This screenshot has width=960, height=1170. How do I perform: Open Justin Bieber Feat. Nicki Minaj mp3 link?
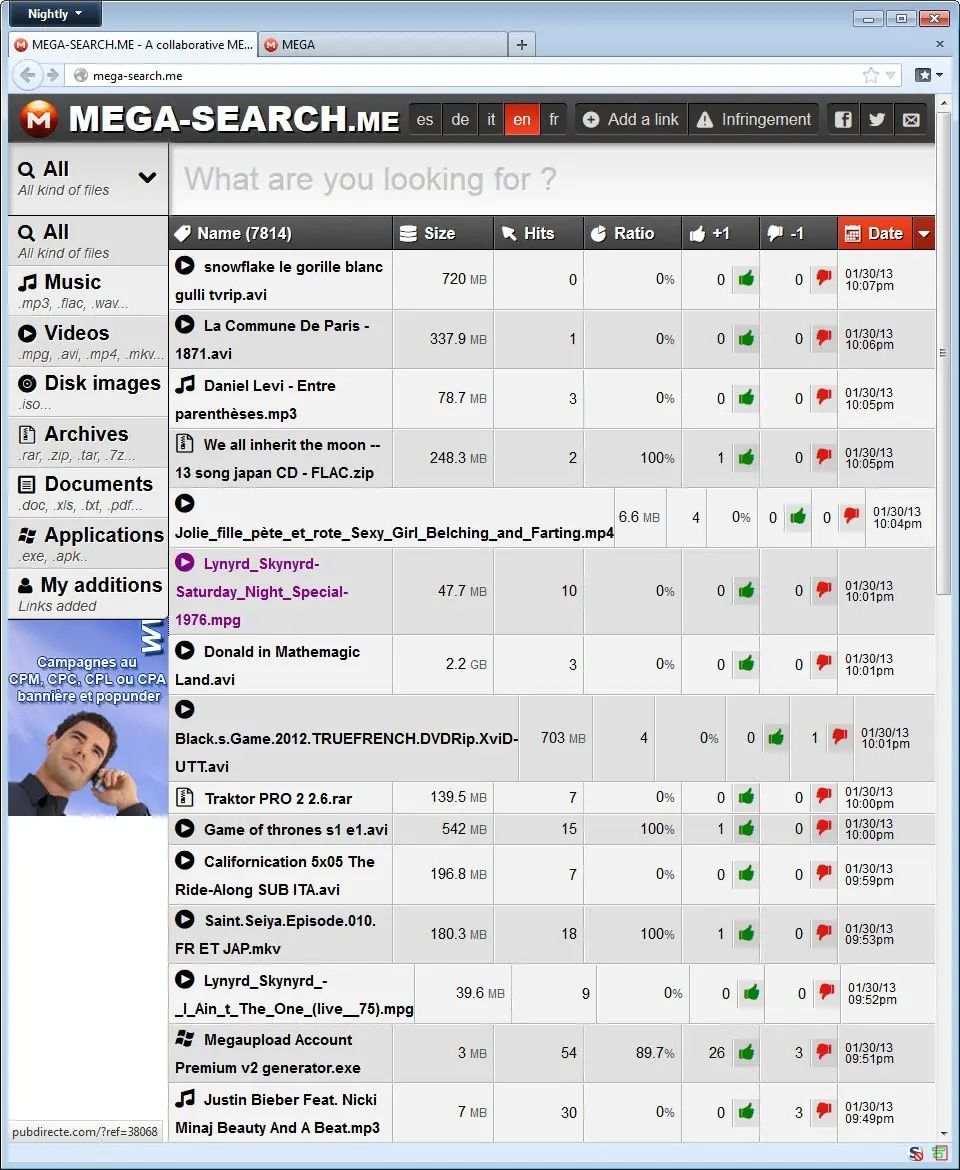(x=277, y=1113)
